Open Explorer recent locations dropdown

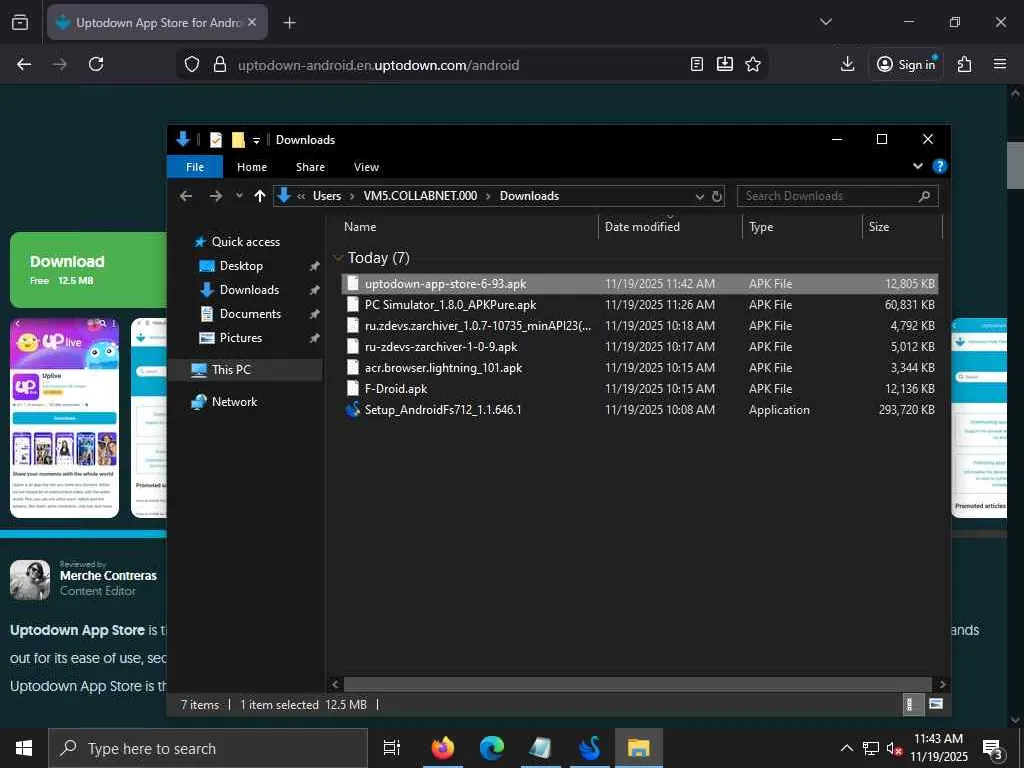tap(240, 196)
